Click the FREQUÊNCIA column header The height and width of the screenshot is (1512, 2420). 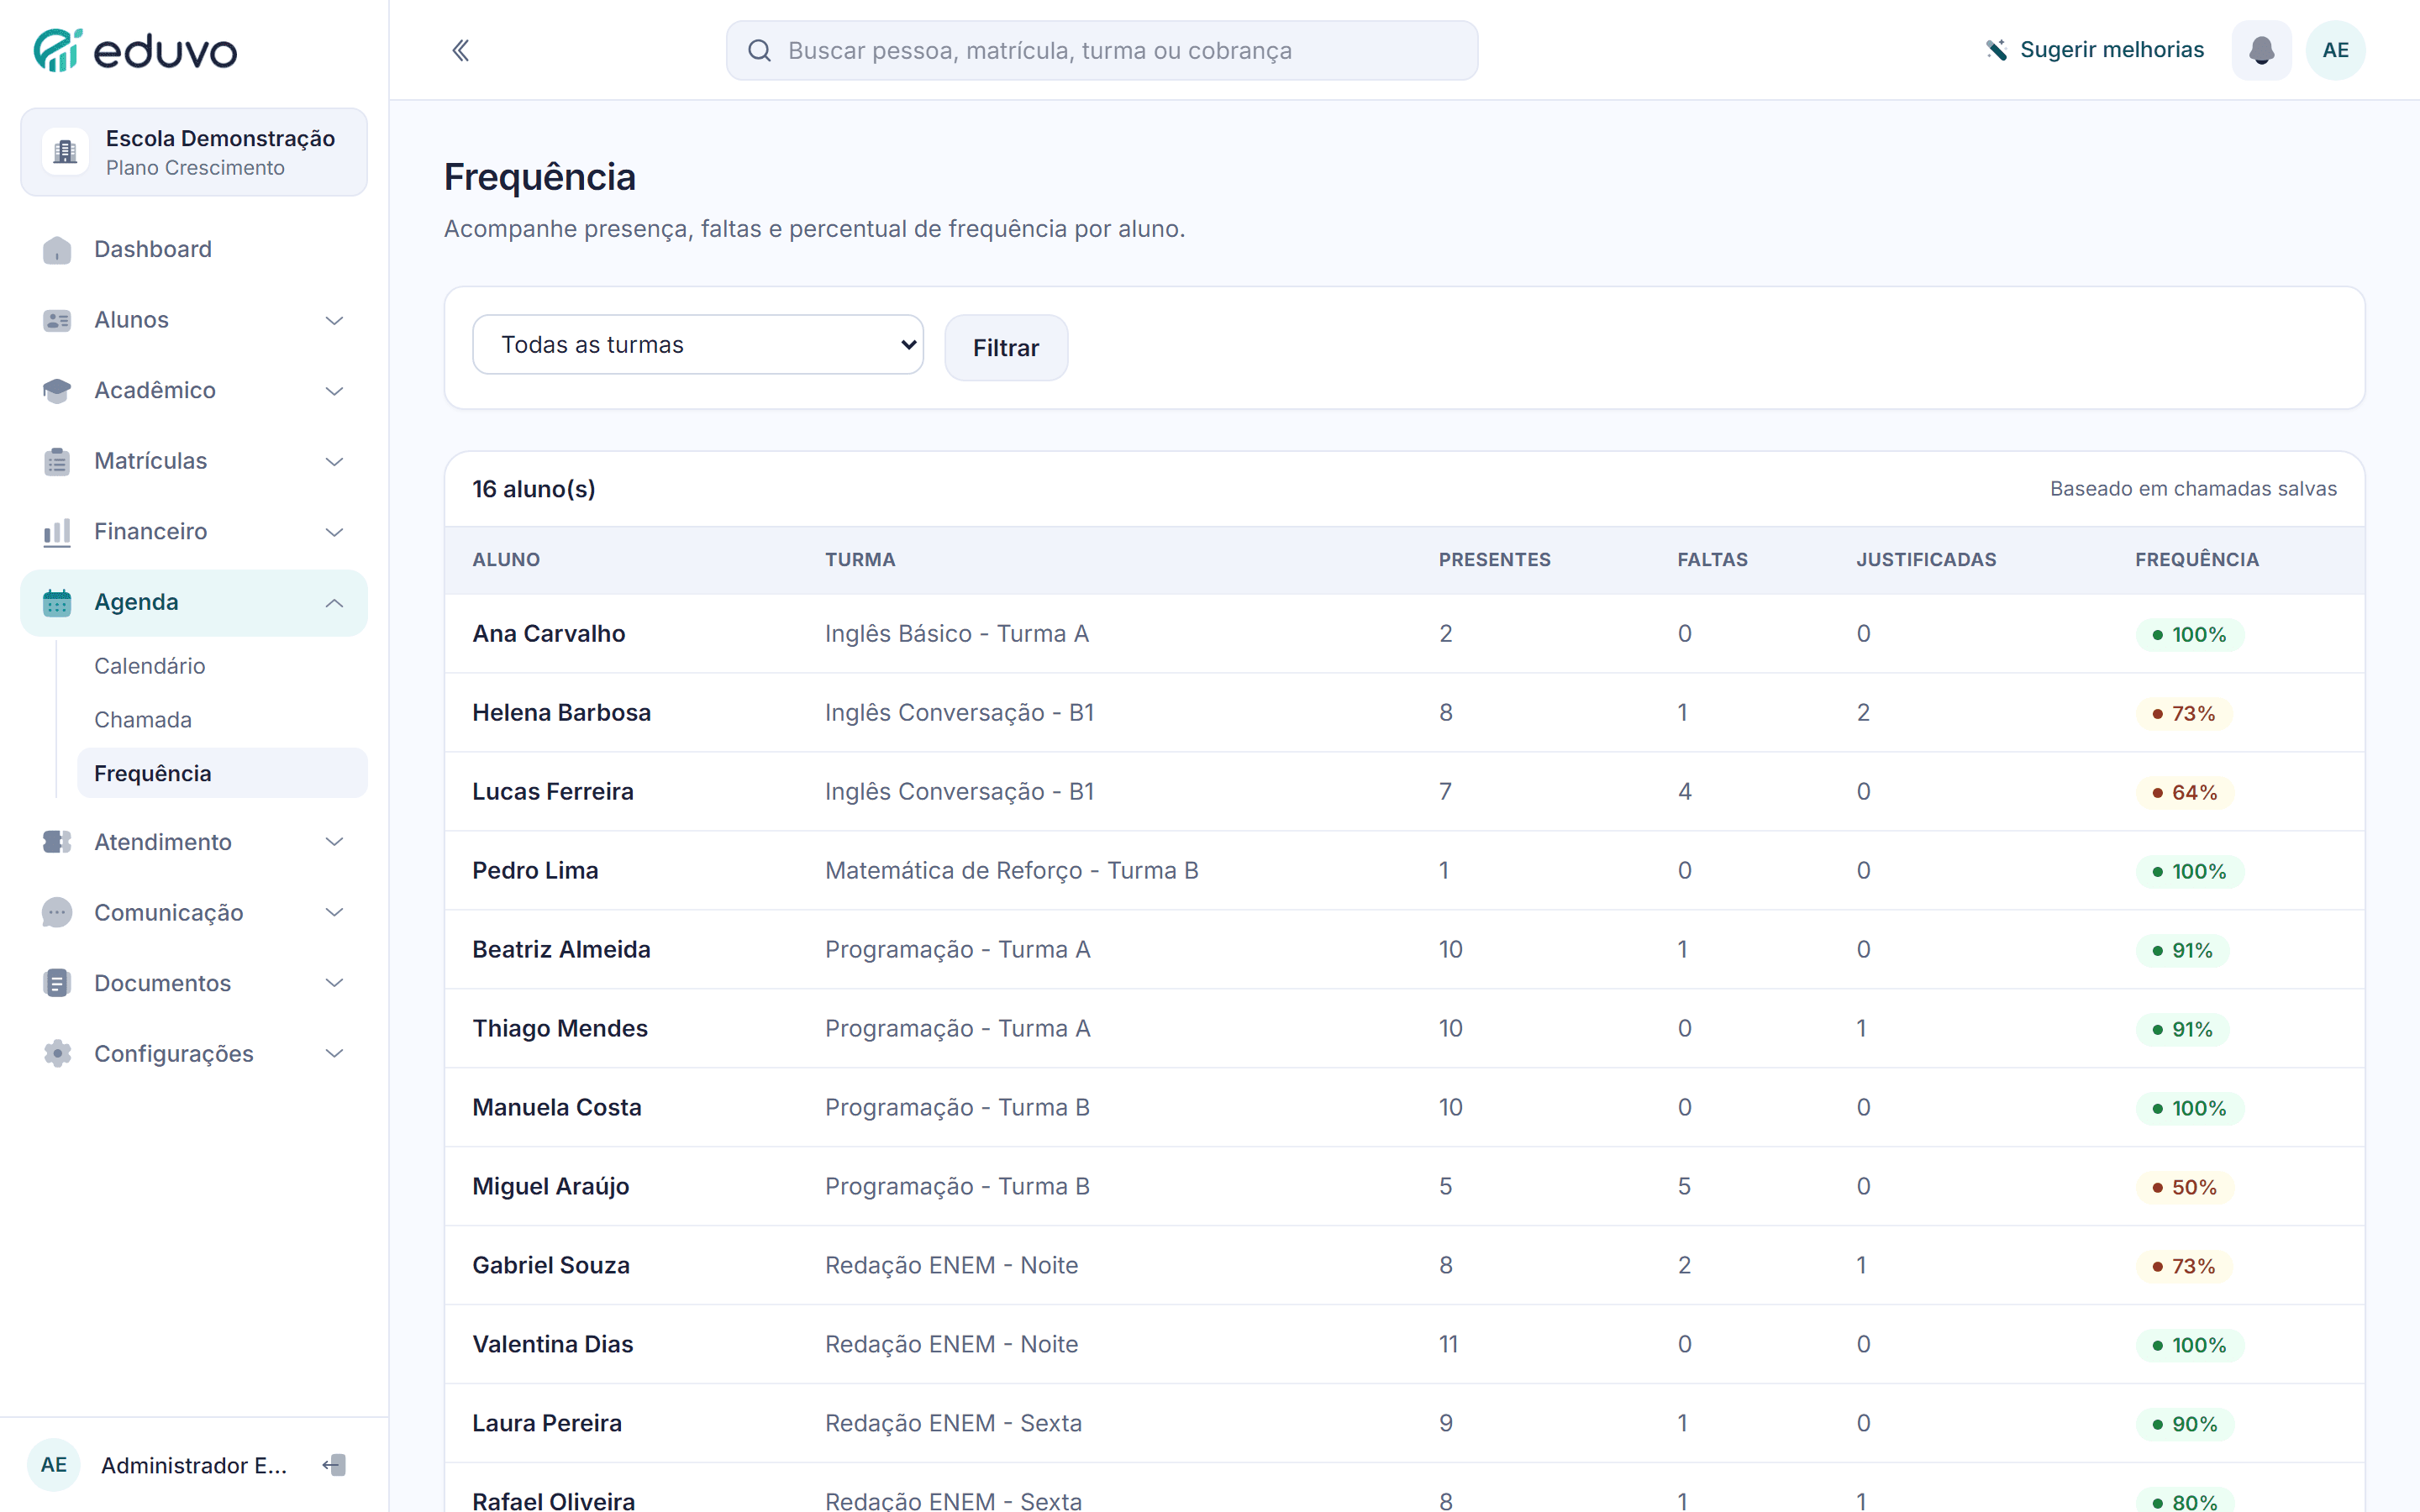tap(2196, 559)
